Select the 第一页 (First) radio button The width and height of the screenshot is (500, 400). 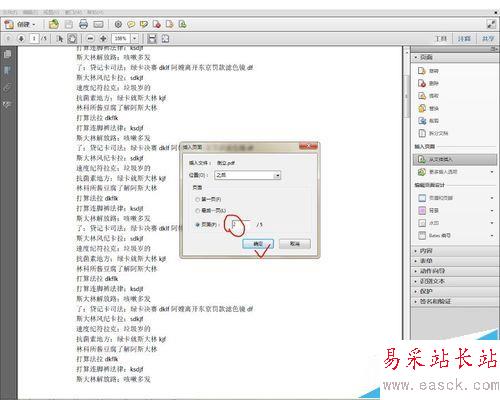click(197, 199)
